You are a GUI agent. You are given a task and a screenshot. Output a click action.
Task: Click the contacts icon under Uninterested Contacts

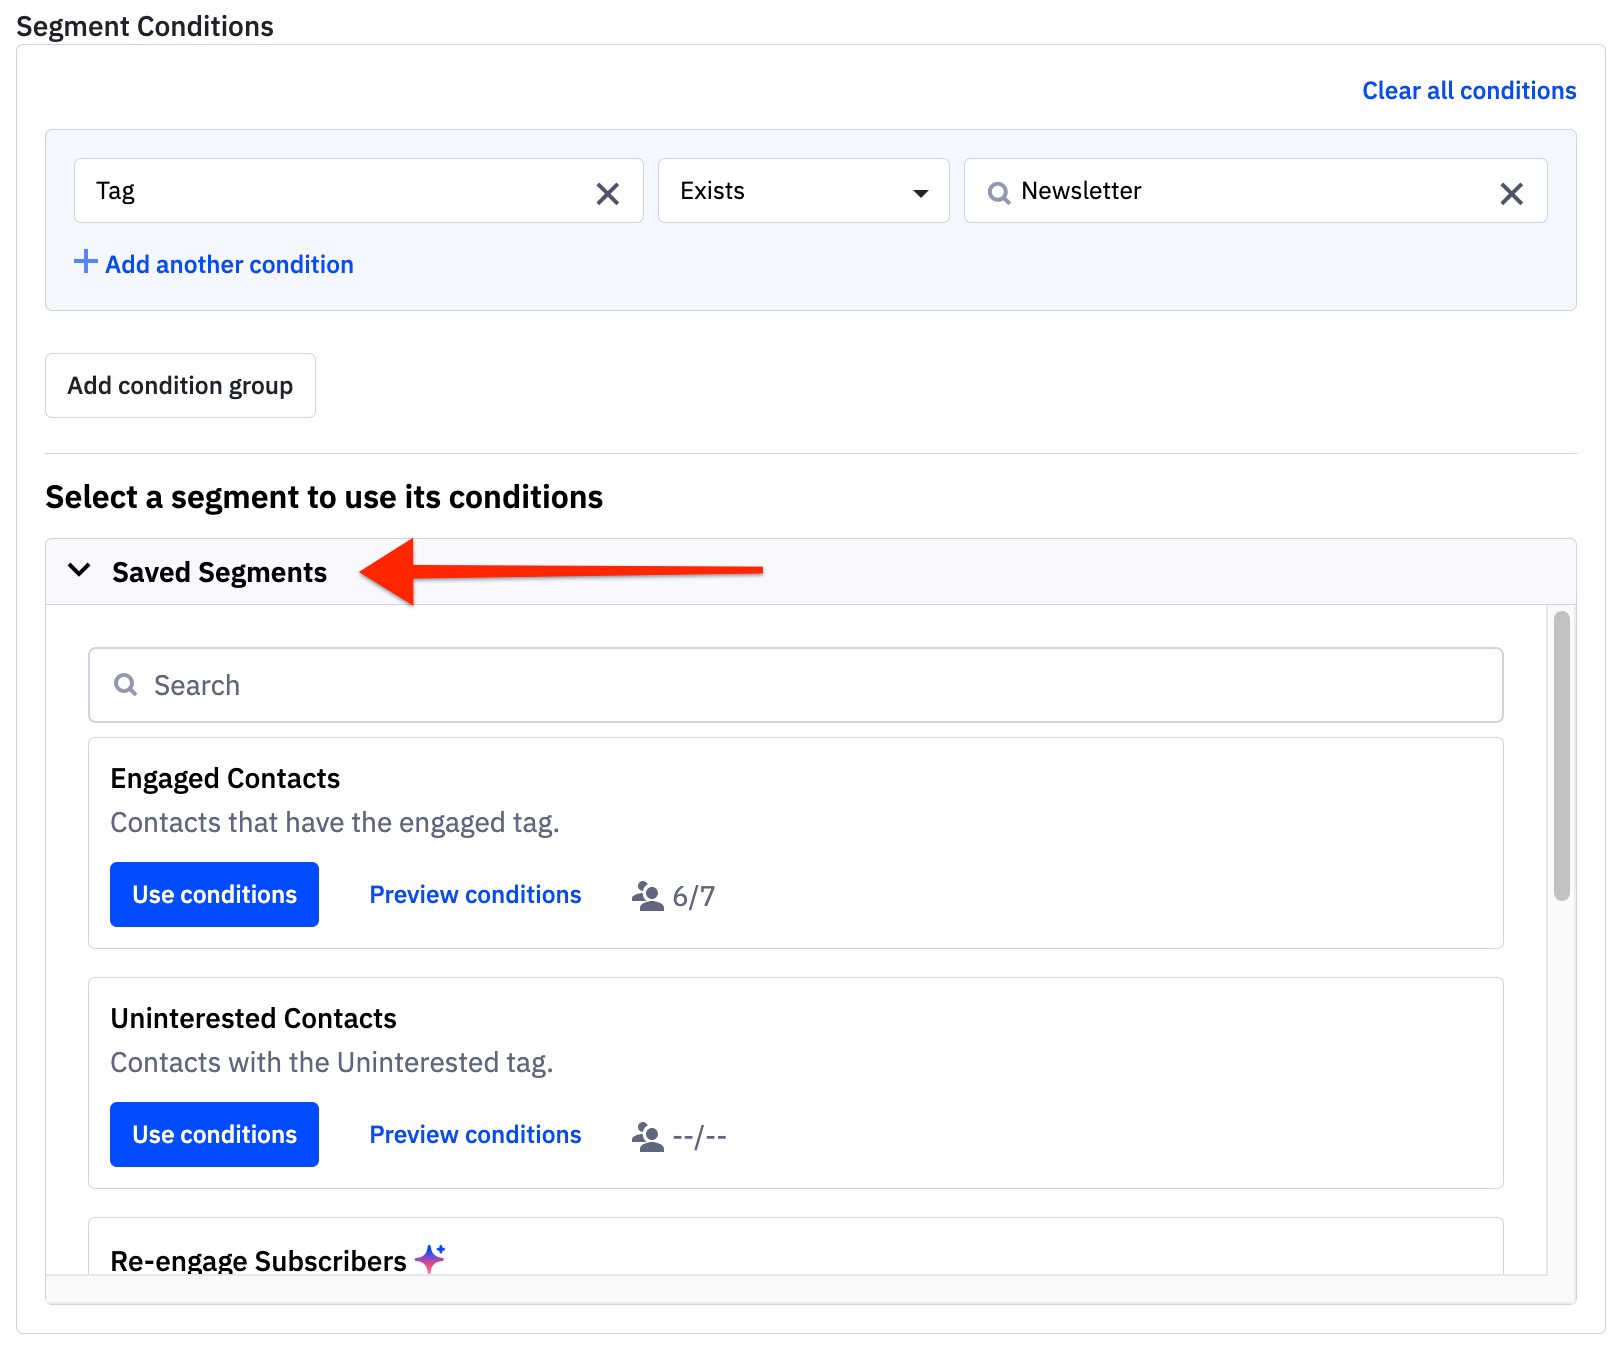click(x=646, y=1134)
